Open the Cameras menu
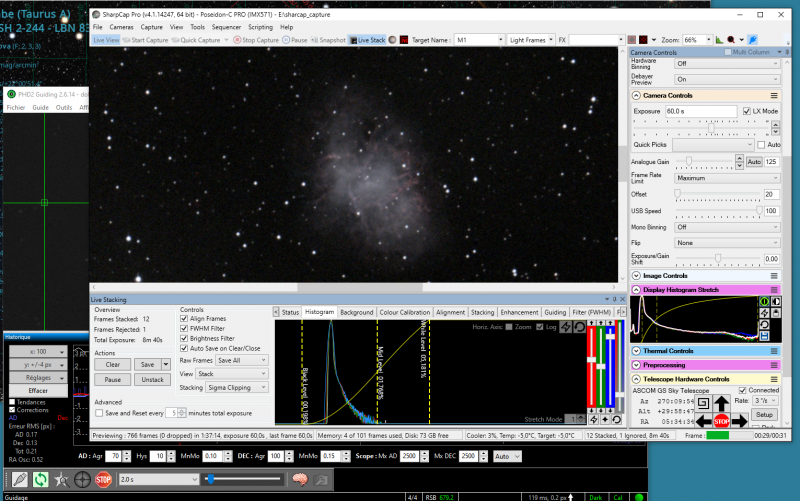 (x=121, y=27)
